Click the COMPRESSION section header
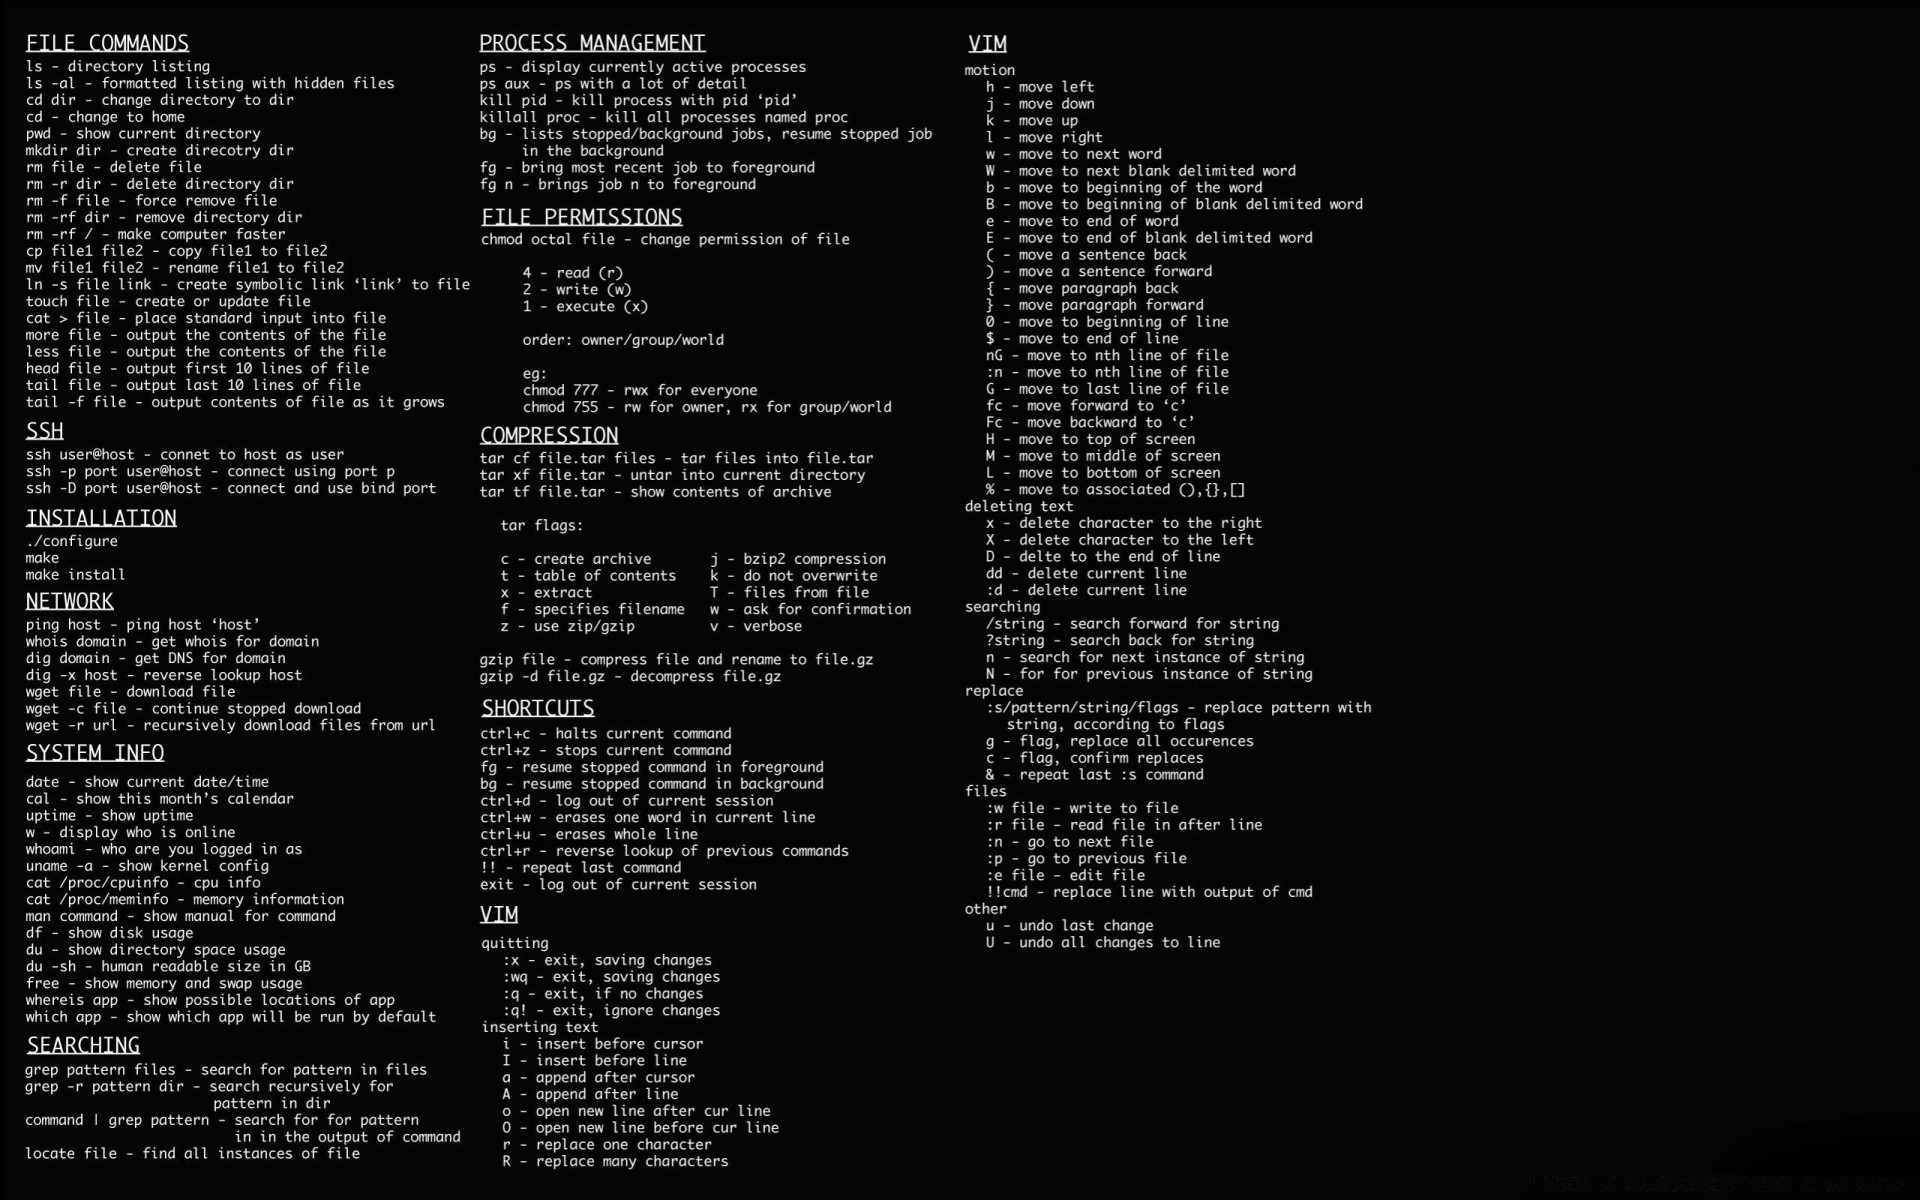 tap(547, 434)
